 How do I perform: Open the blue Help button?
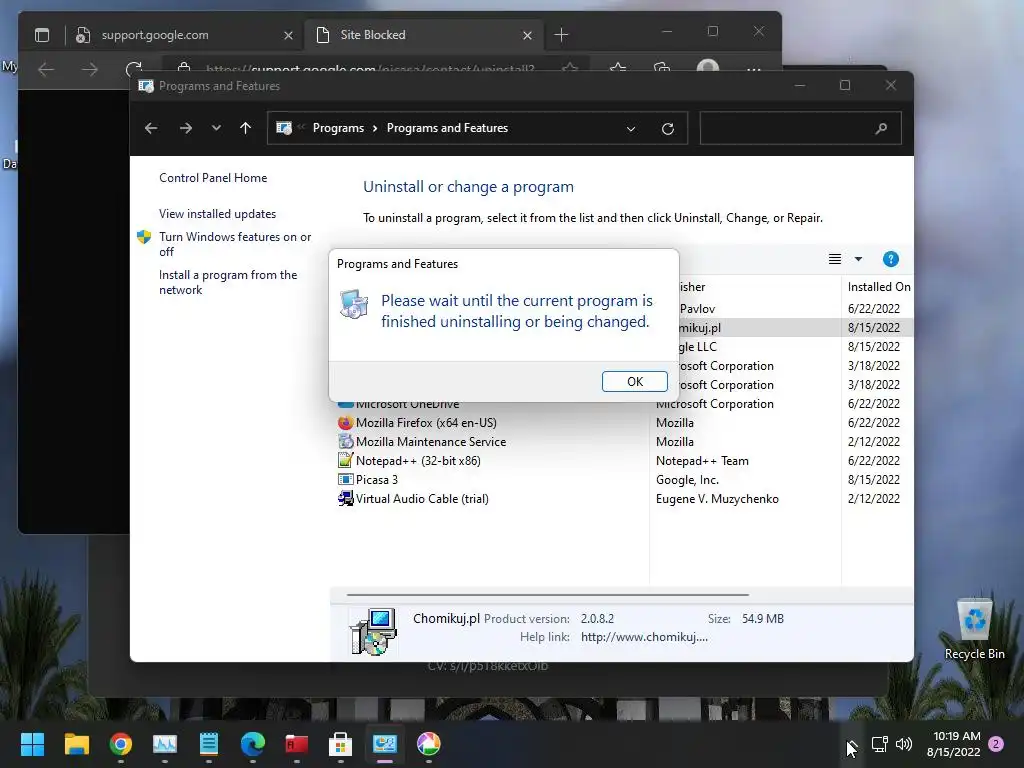(890, 259)
